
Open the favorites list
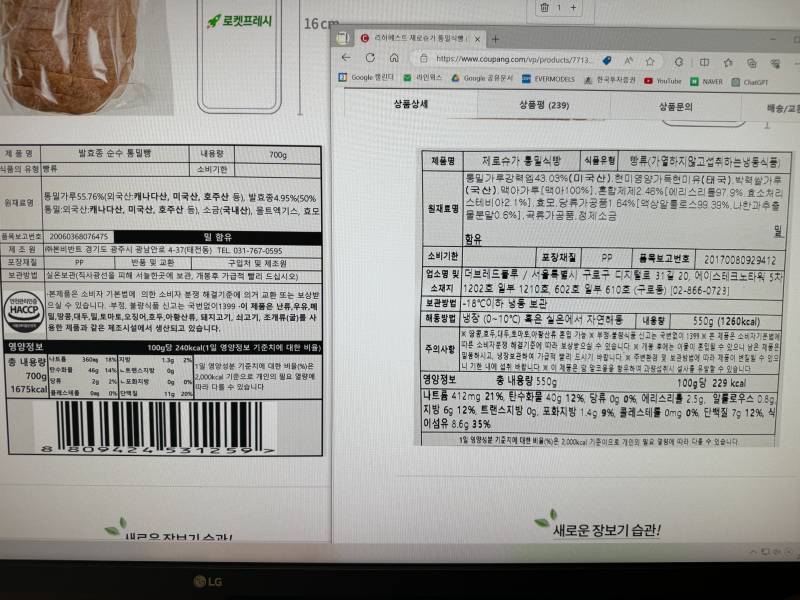[728, 63]
